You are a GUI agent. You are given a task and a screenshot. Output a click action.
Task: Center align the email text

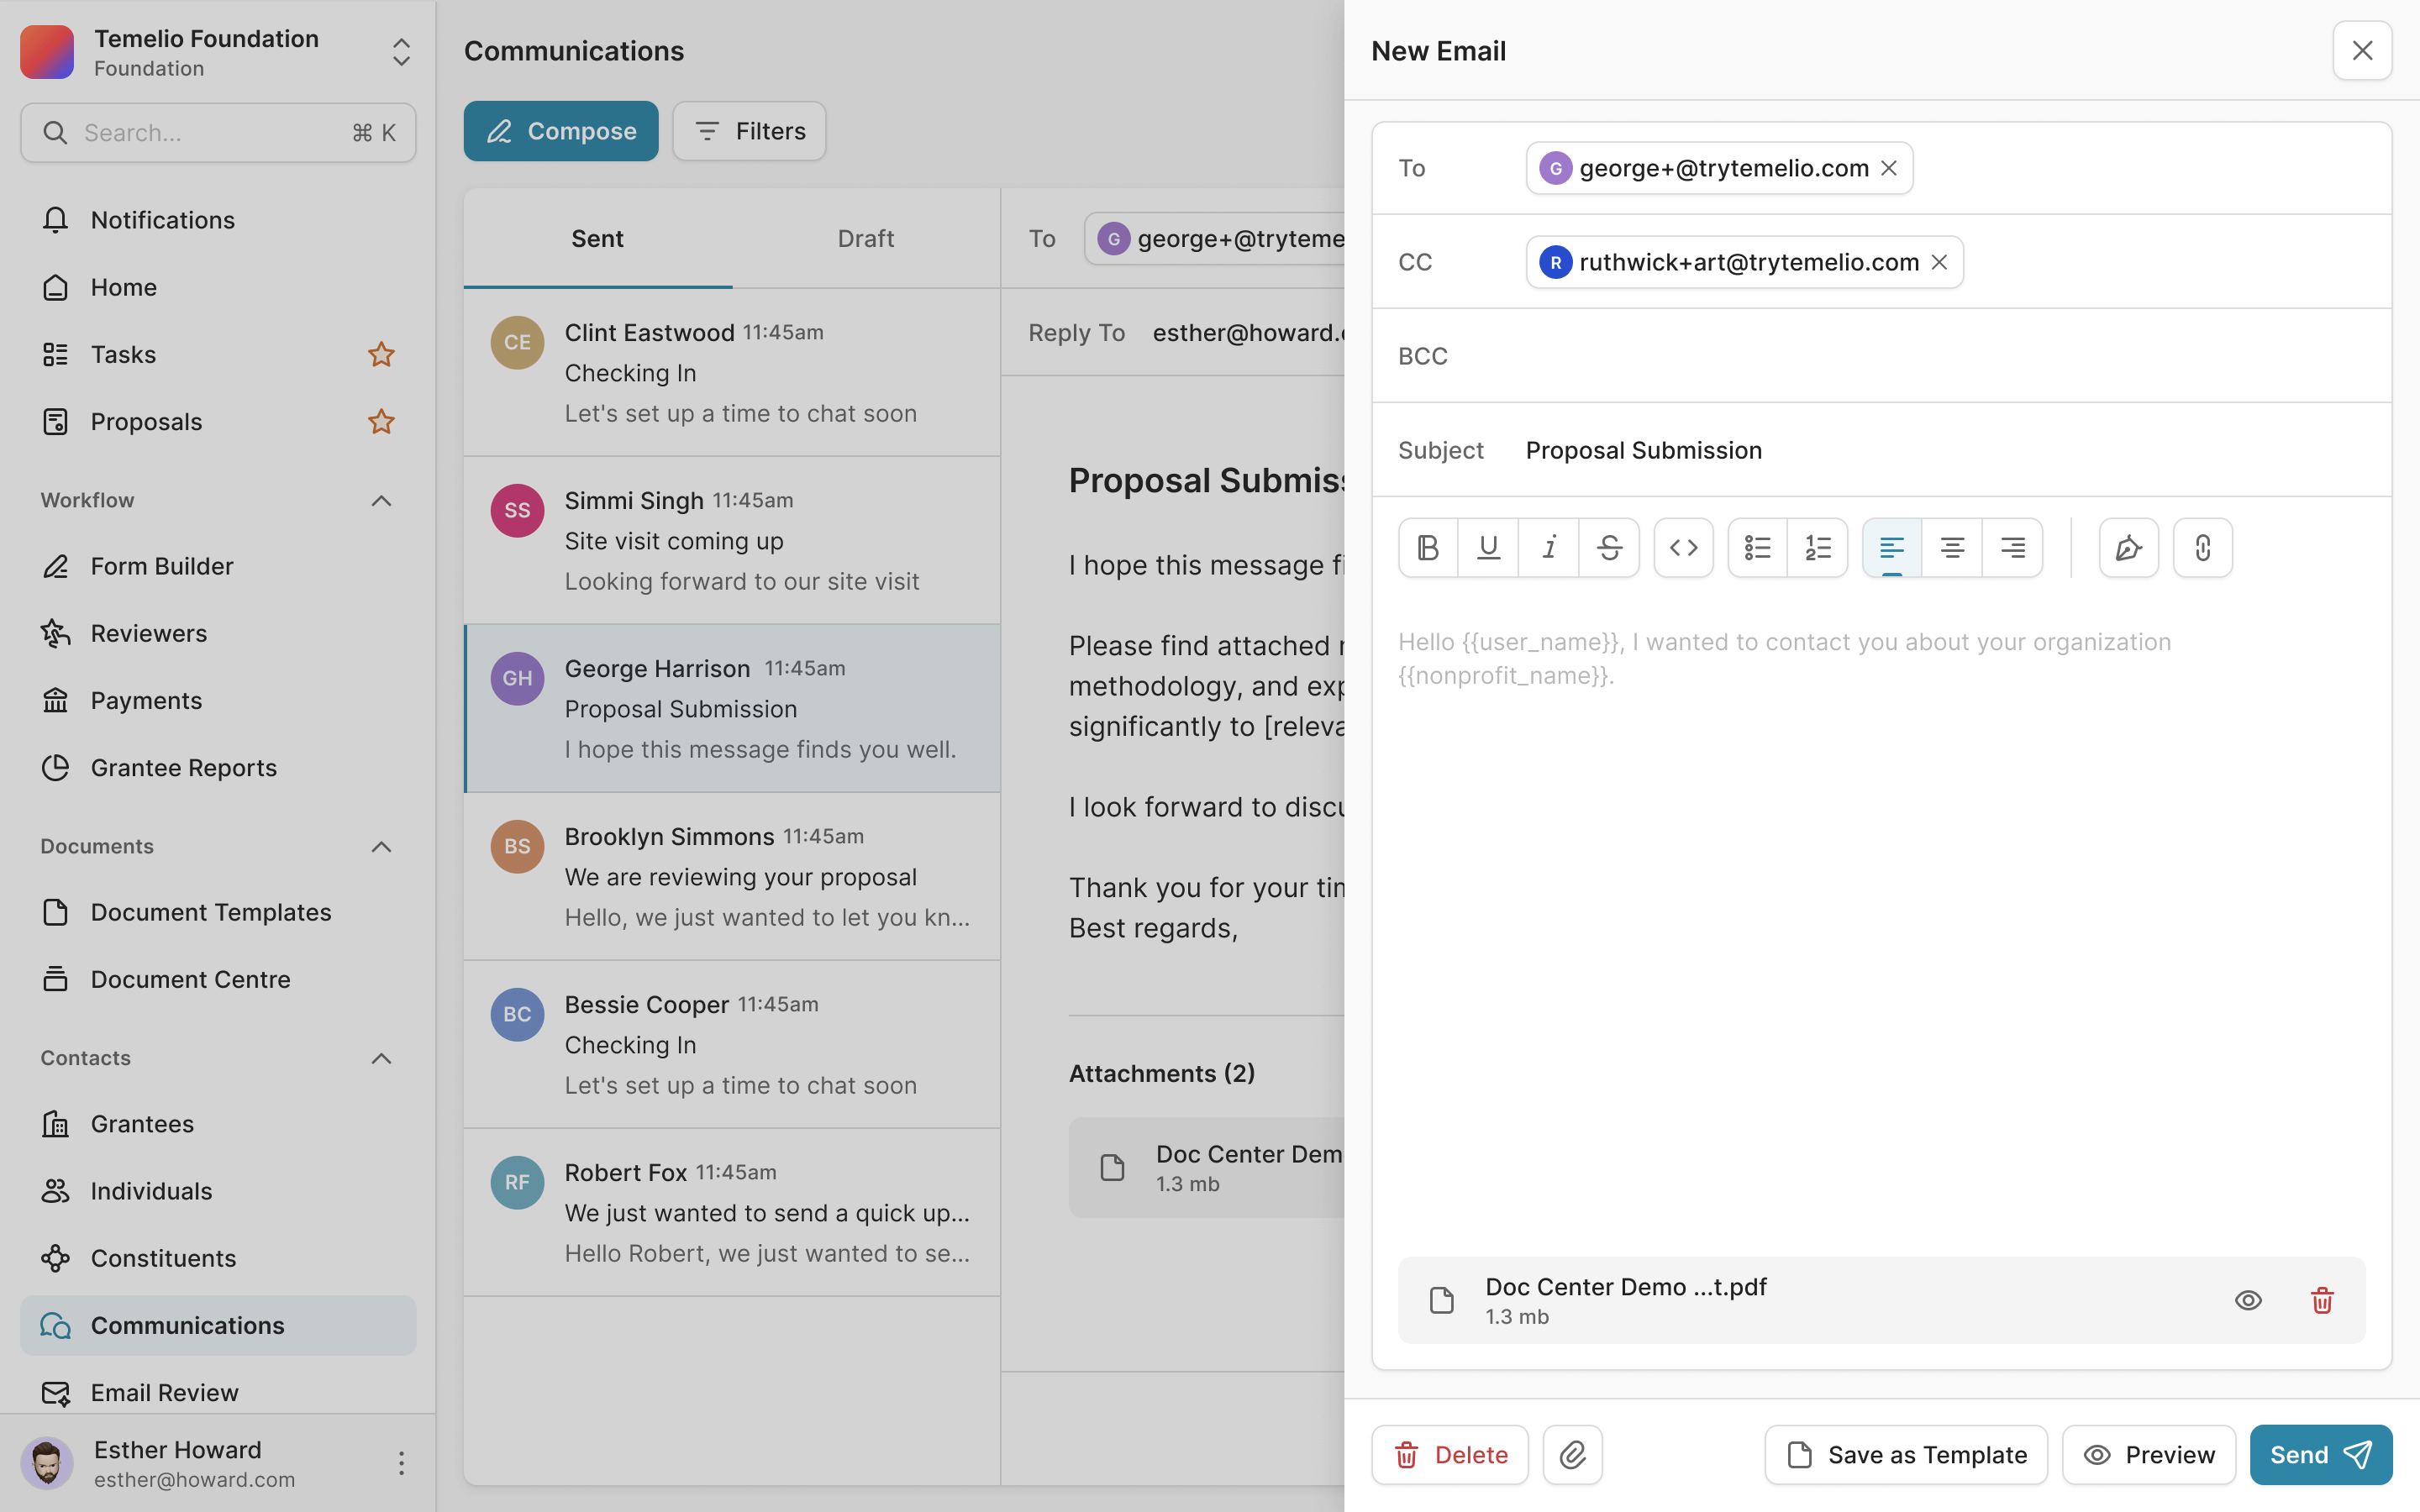coord(1951,548)
